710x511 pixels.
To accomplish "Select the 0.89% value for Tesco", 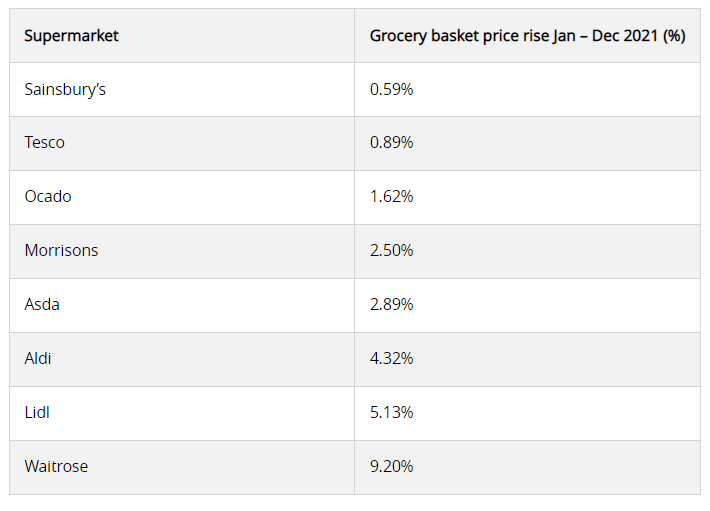I will [391, 143].
